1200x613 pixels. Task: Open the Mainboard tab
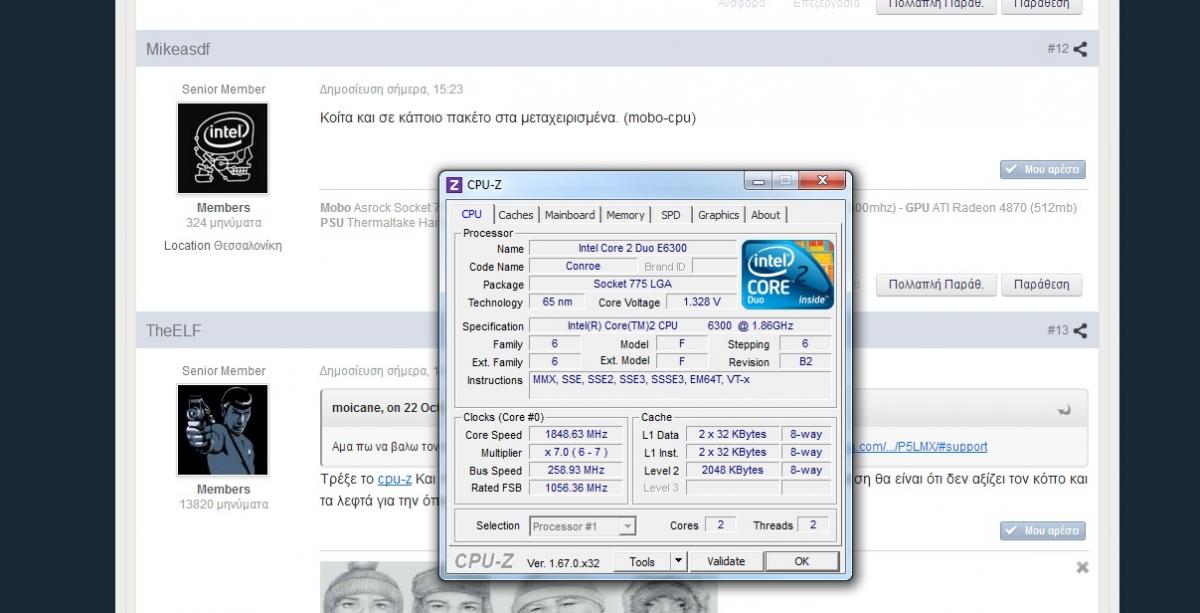coord(570,215)
